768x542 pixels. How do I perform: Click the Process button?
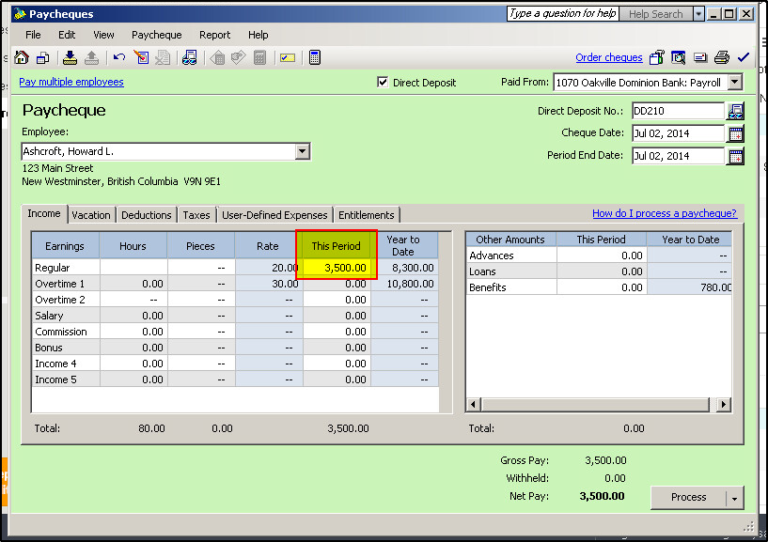click(688, 497)
